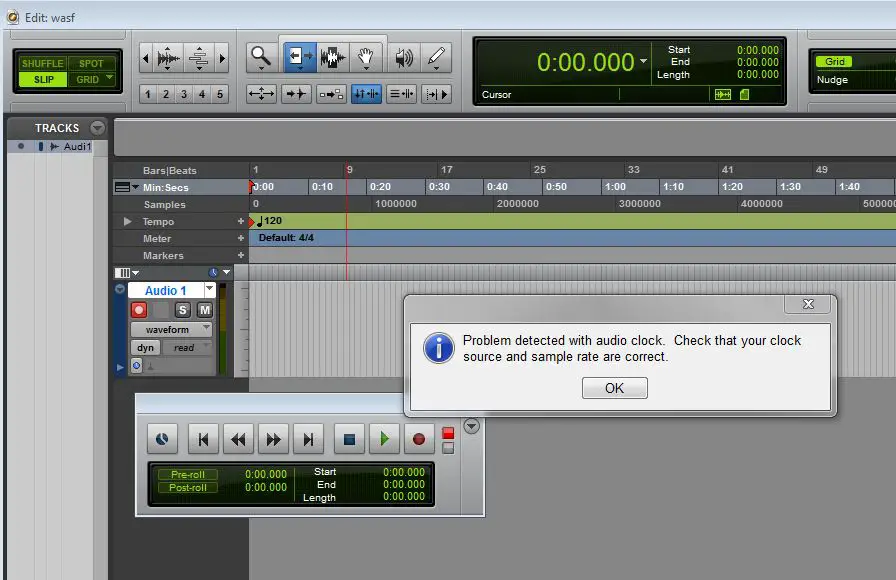The width and height of the screenshot is (896, 580).
Task: Click the Rewind button in transport
Action: tap(238, 438)
